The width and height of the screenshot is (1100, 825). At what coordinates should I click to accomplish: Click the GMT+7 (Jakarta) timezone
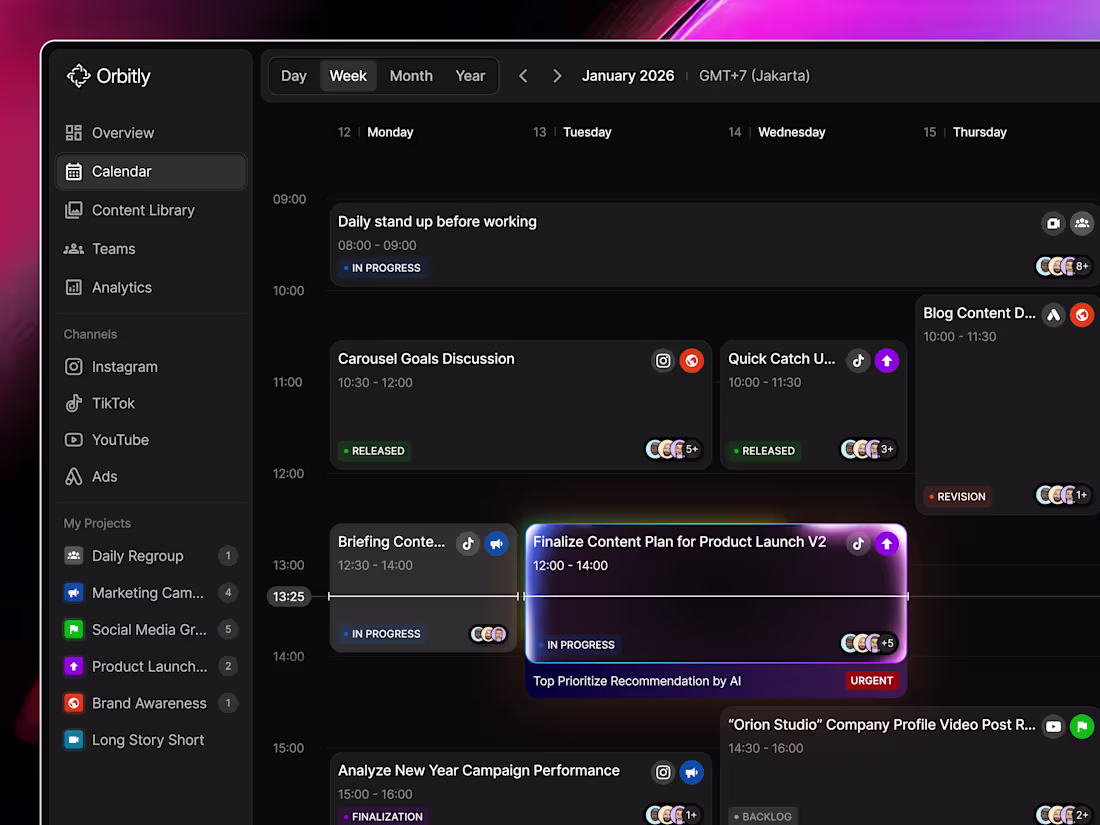(x=754, y=76)
